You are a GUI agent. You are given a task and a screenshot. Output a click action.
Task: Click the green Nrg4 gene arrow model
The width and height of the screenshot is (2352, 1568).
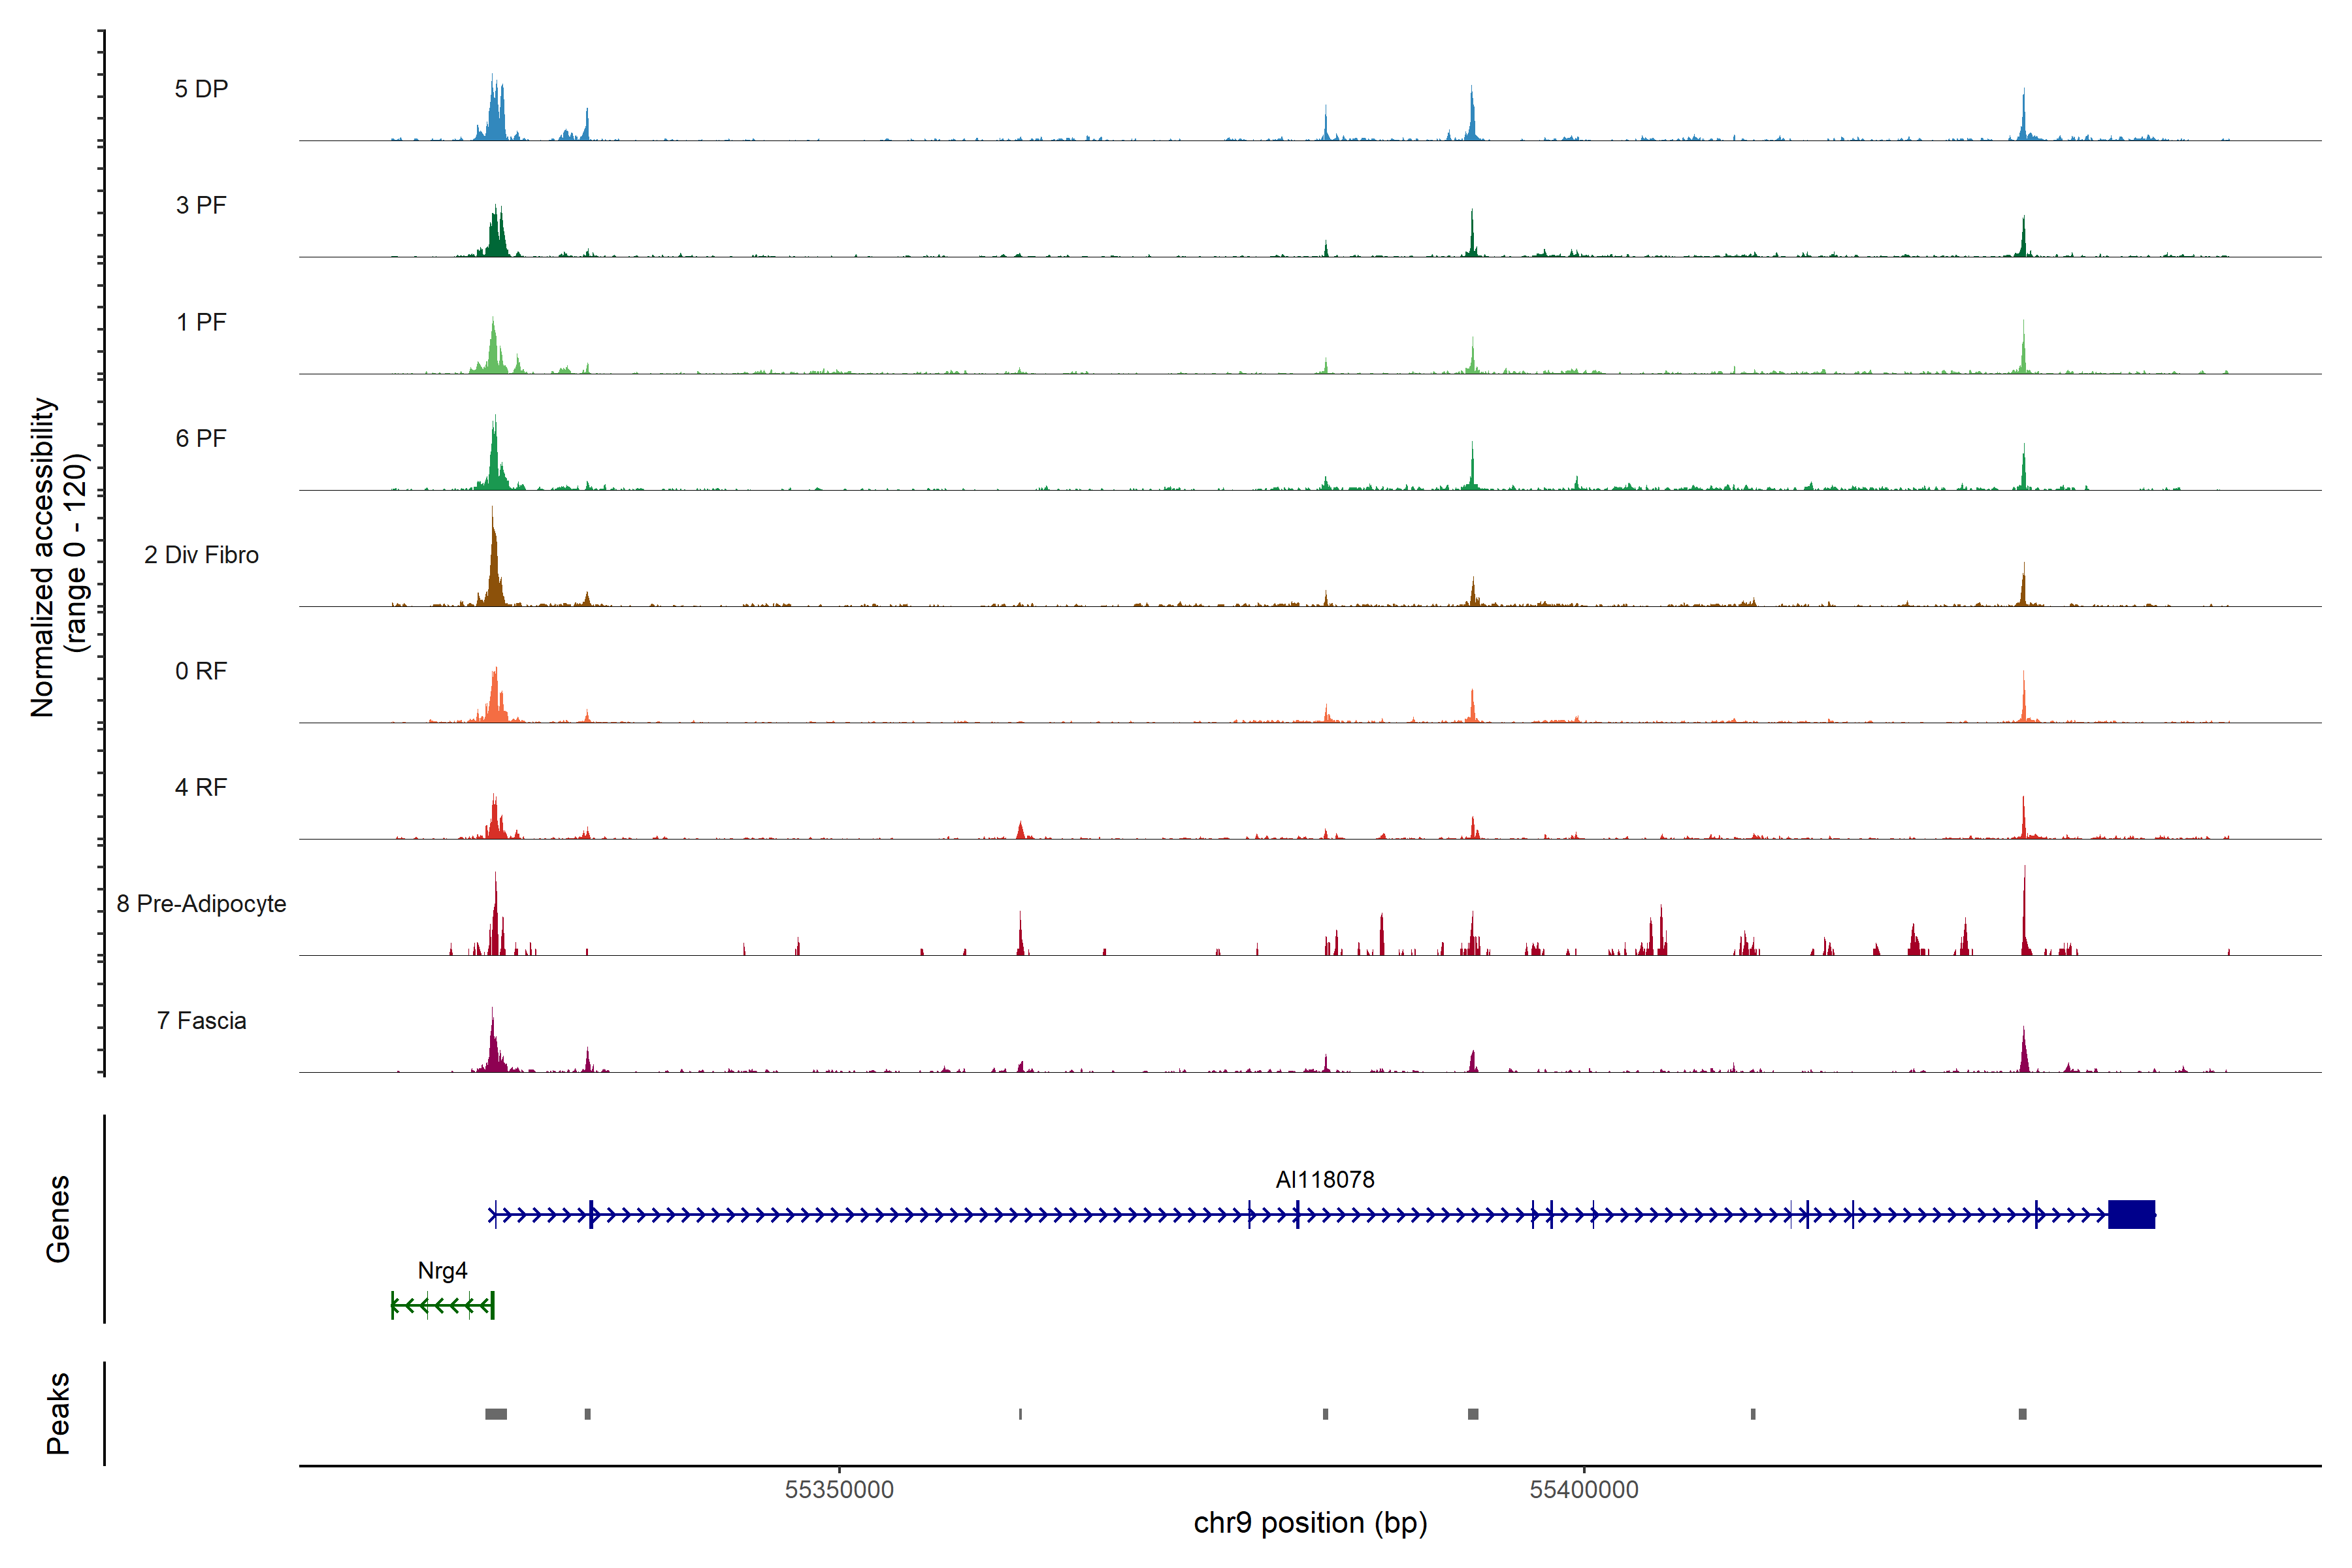(442, 1306)
